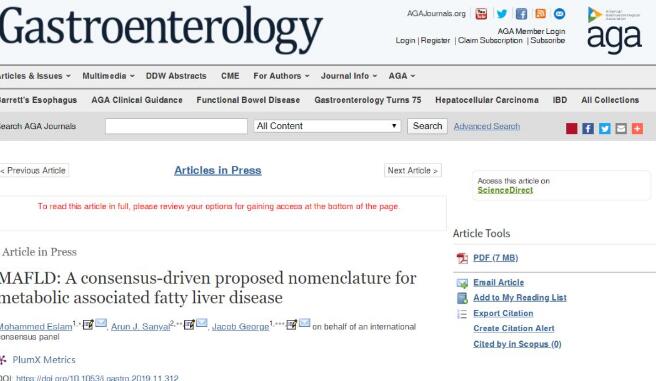Open the YouTube icon in header
This screenshot has width=656, height=381.
481,14
